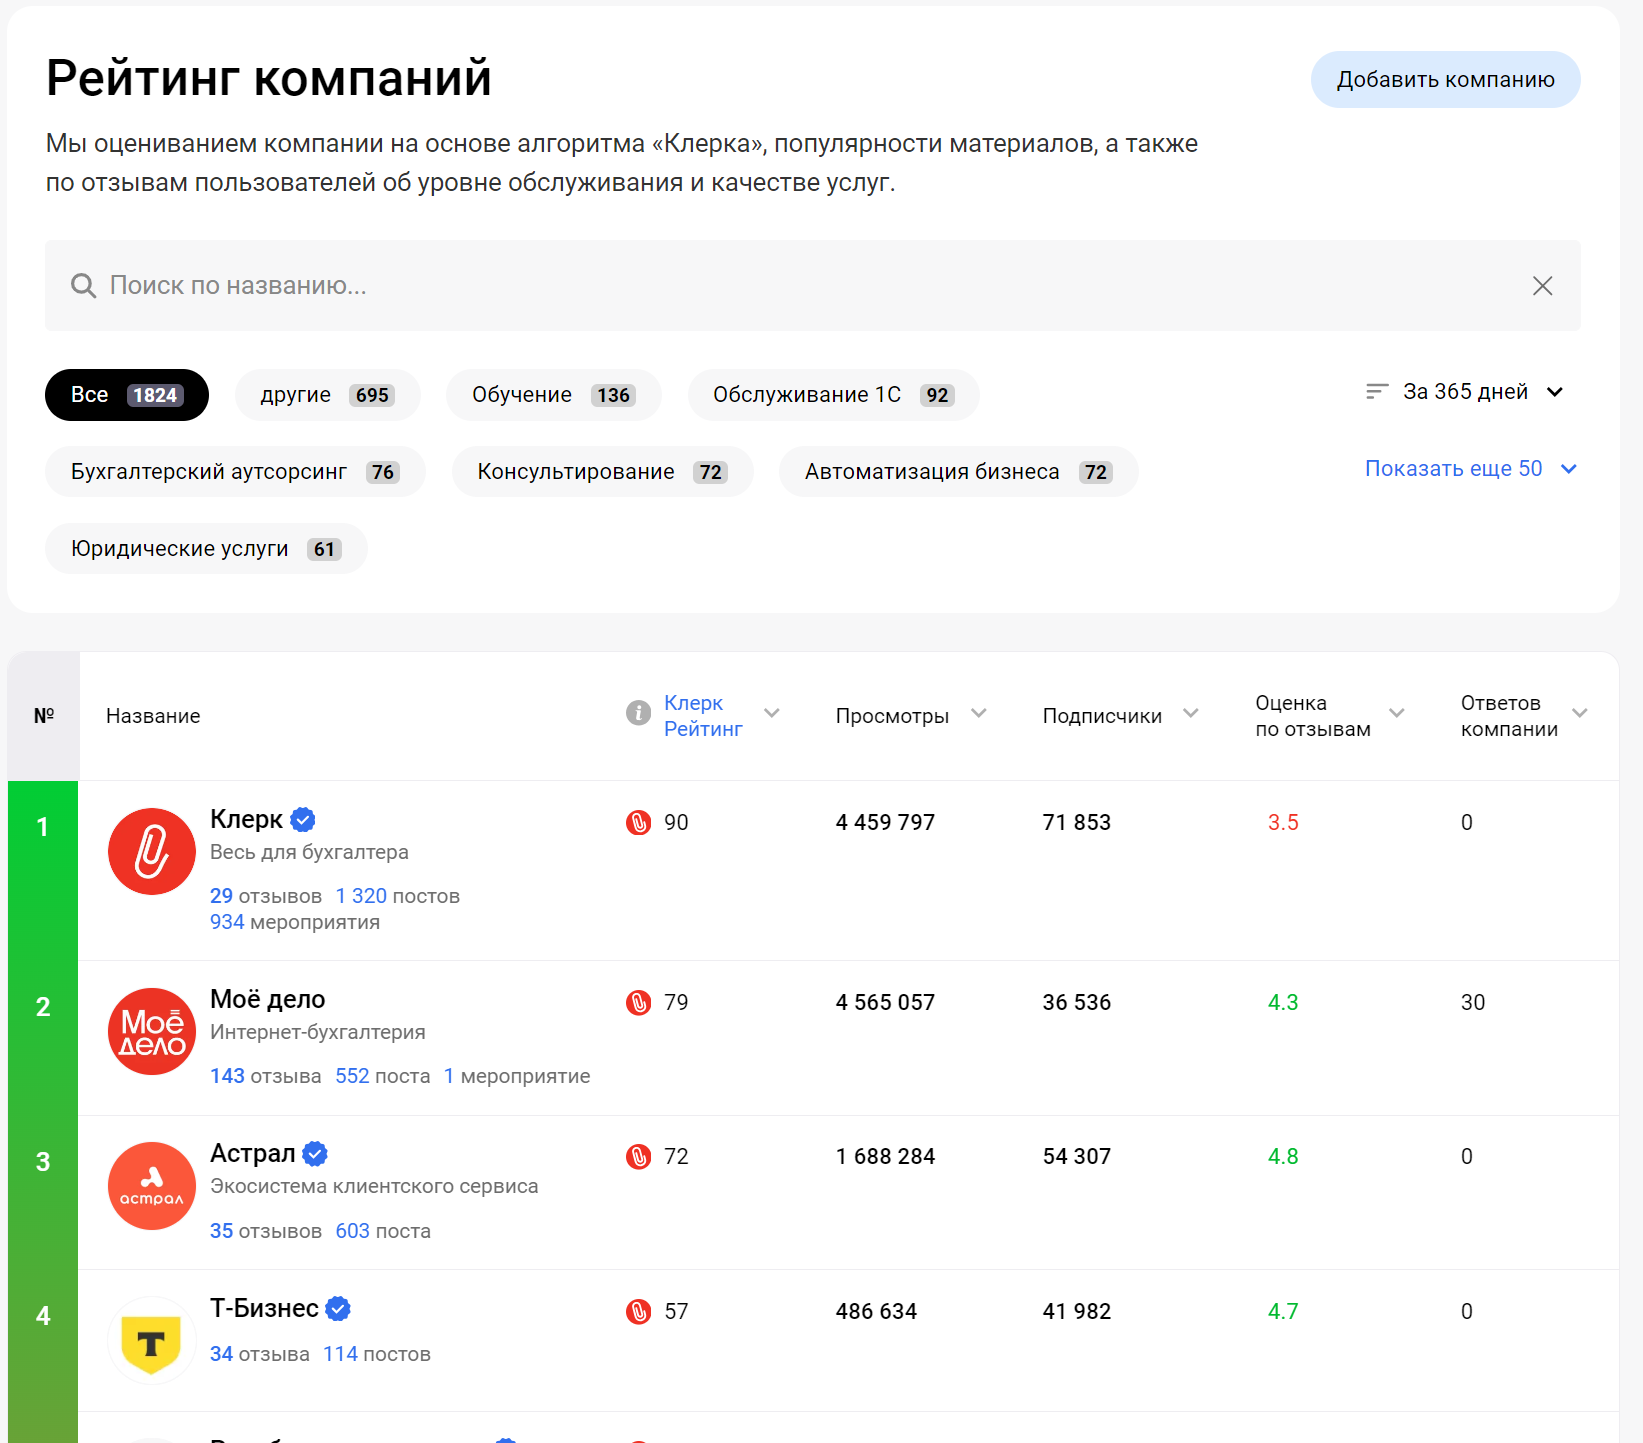Switch to the Все 1824 tab
The height and width of the screenshot is (1443, 1643).
point(126,395)
